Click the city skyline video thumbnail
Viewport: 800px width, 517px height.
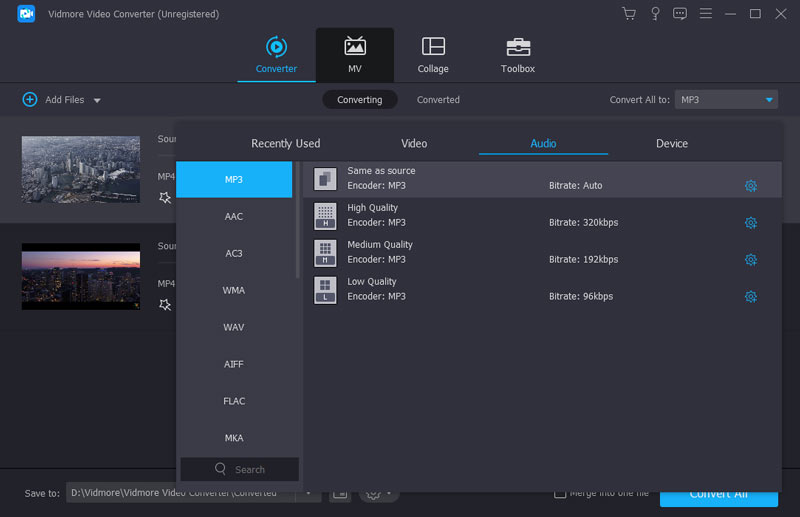(81, 169)
